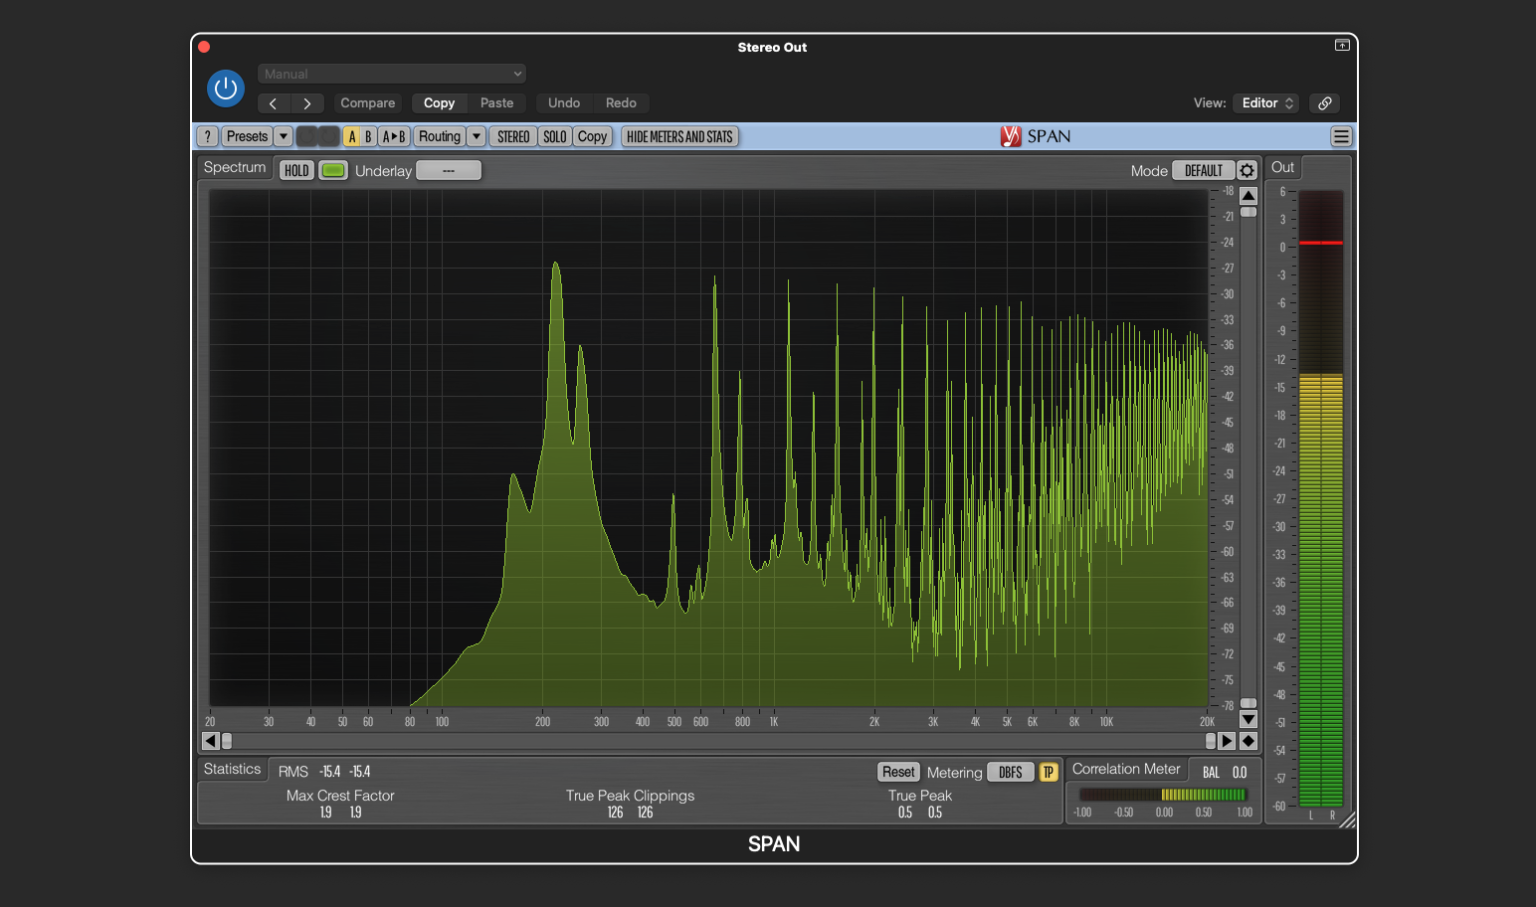Switch metering to TP mode
Image resolution: width=1536 pixels, height=907 pixels.
[1048, 771]
